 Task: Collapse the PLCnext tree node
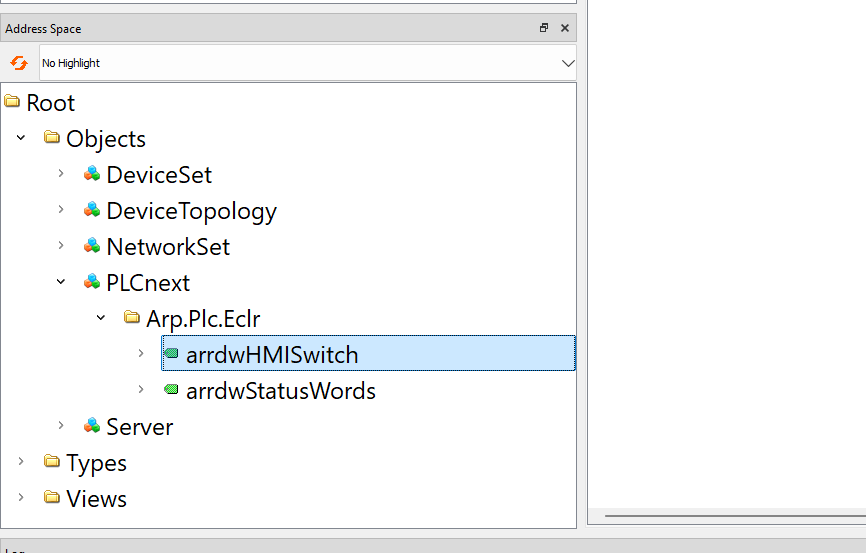click(61, 282)
